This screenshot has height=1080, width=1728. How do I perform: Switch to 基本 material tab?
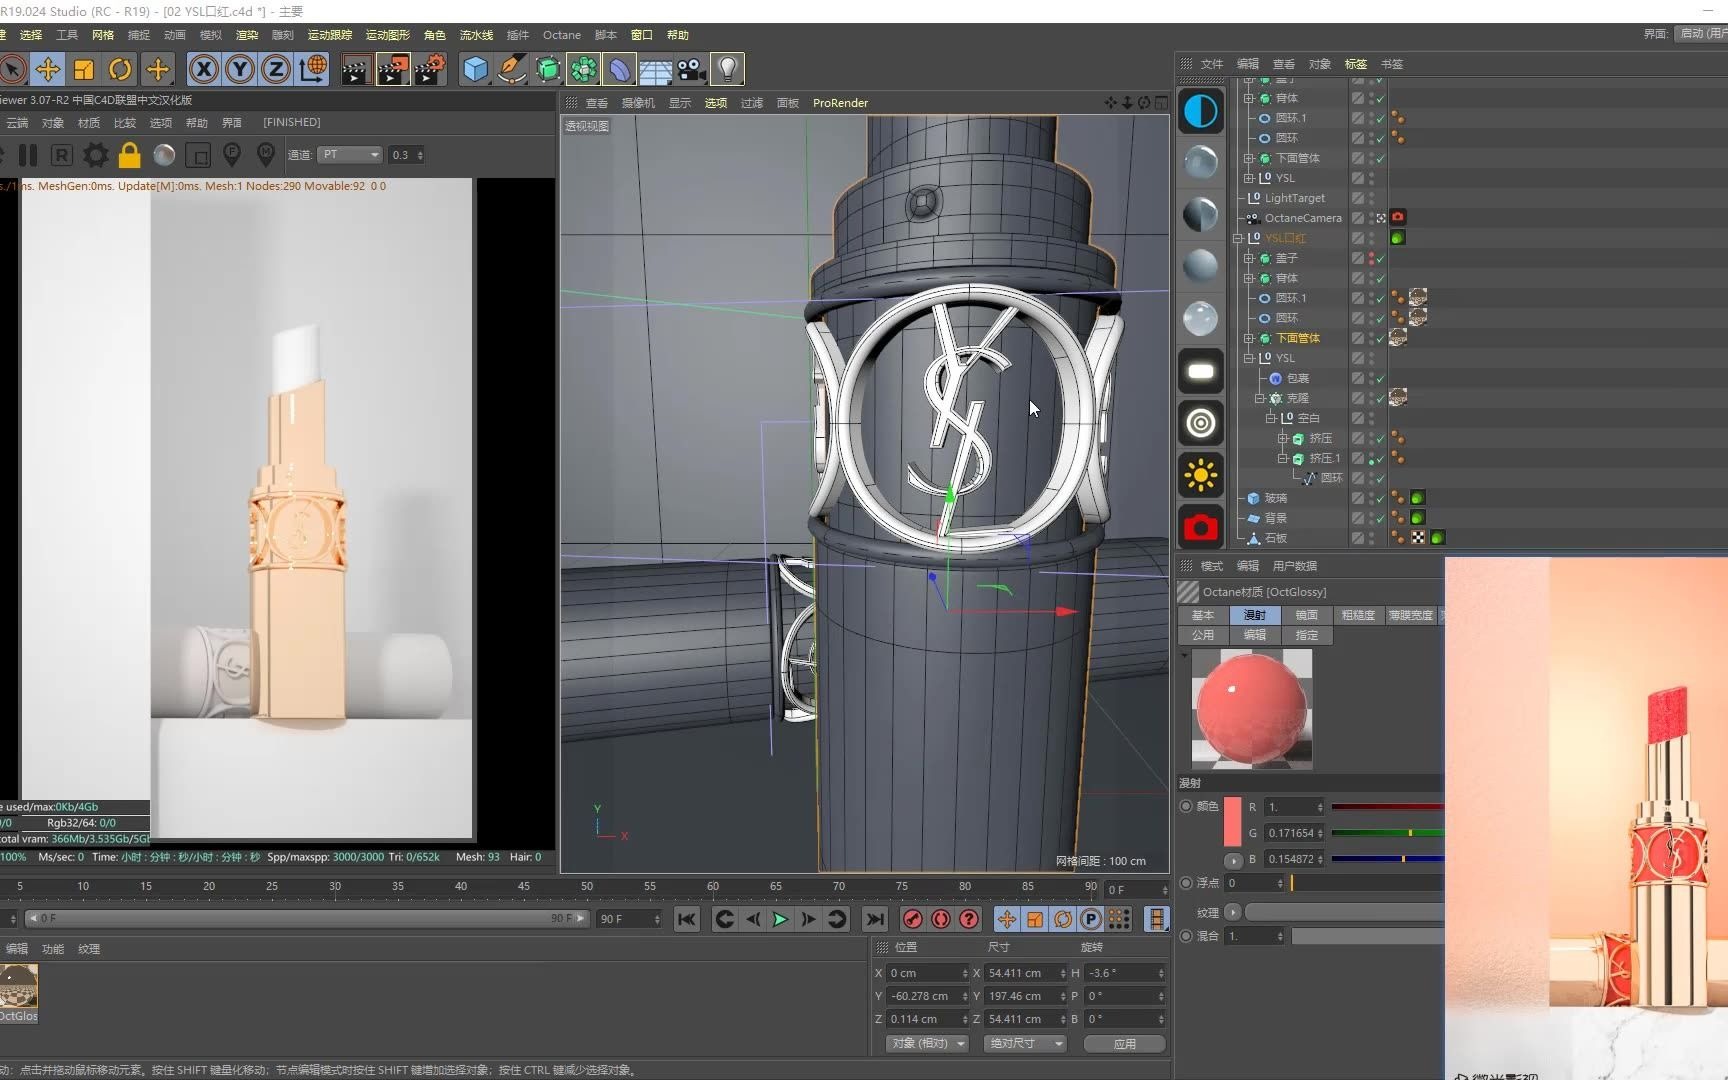(1203, 615)
